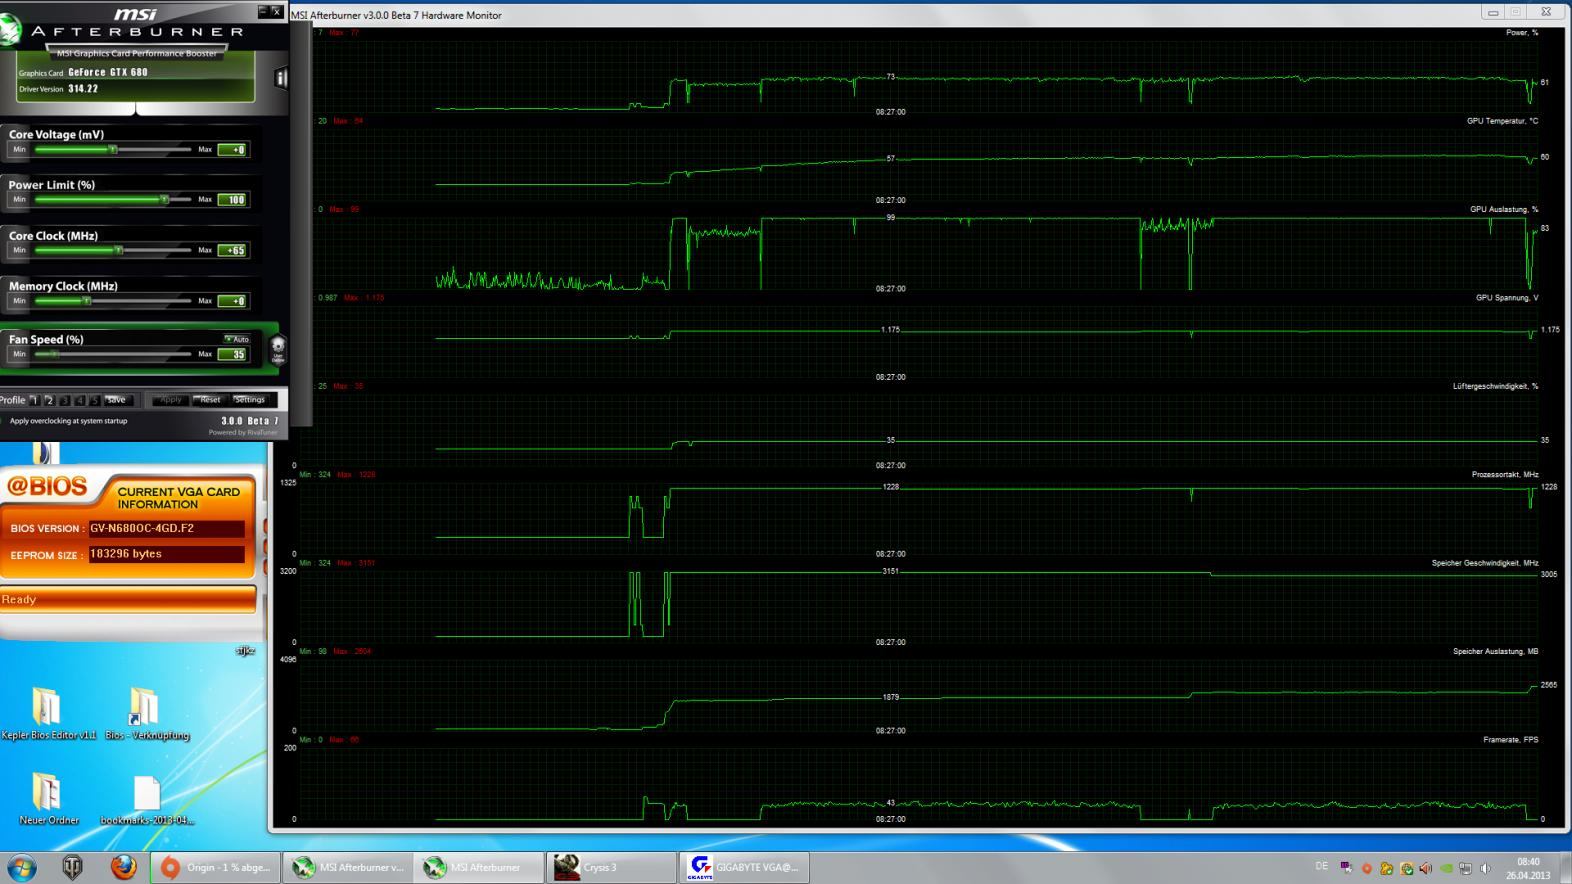Select Afterburner profile slot 4
Screen dimensions: 1572x884
click(80, 400)
